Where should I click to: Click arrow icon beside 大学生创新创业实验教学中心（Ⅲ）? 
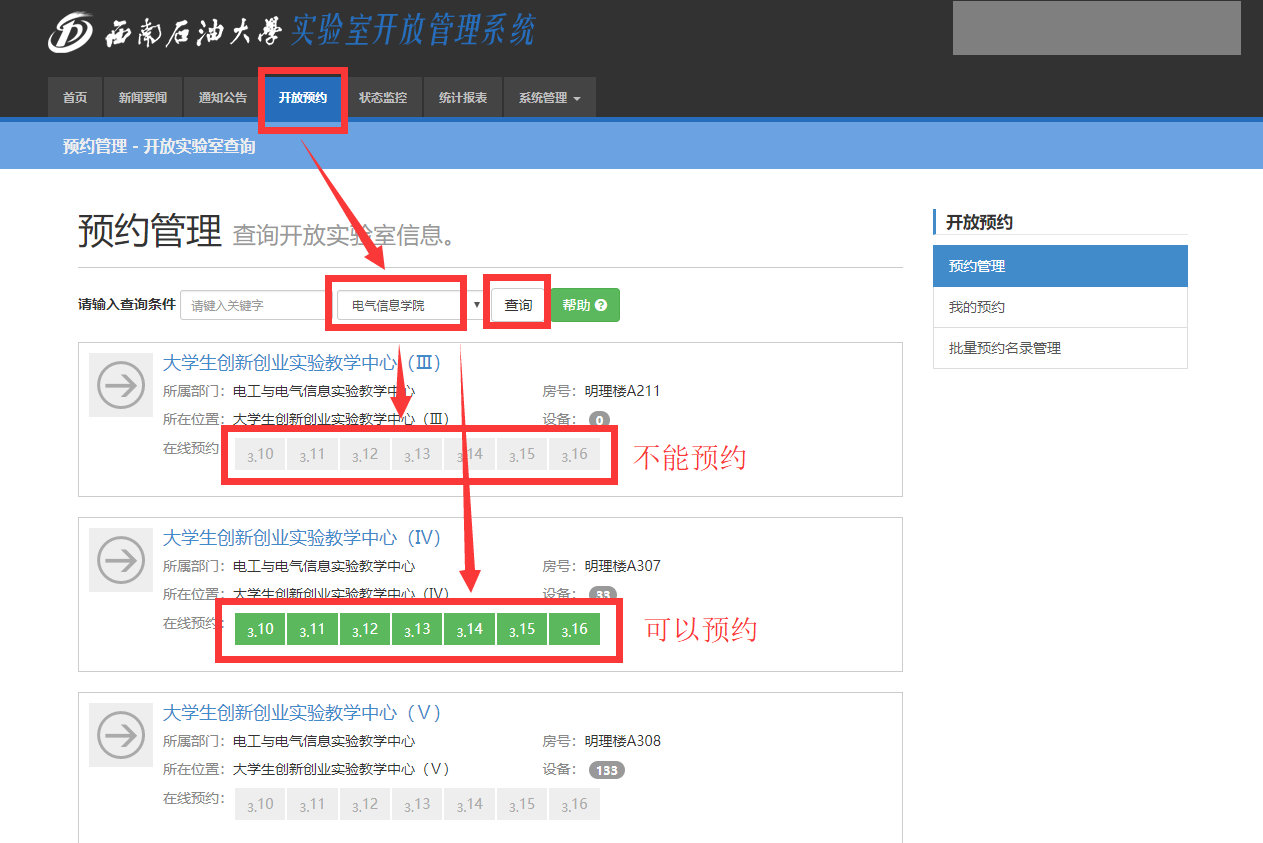click(x=120, y=385)
